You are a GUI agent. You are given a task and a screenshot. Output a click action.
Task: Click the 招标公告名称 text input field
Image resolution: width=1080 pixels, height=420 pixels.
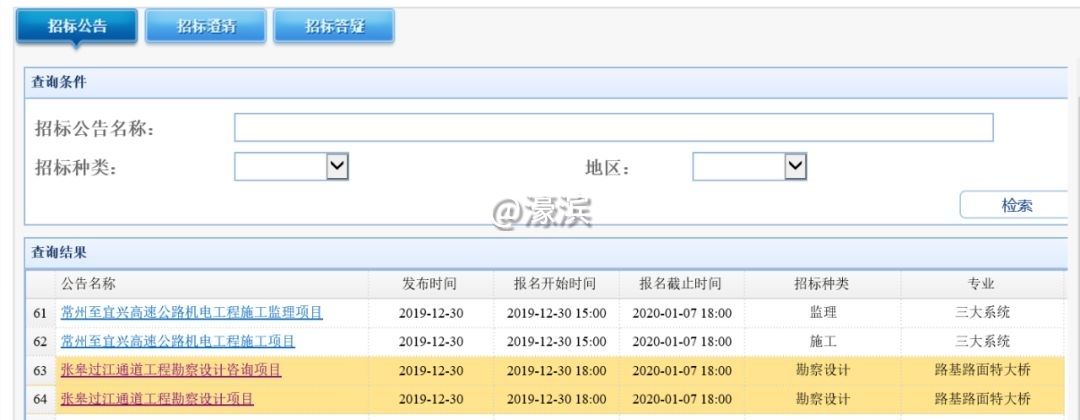pyautogui.click(x=613, y=128)
